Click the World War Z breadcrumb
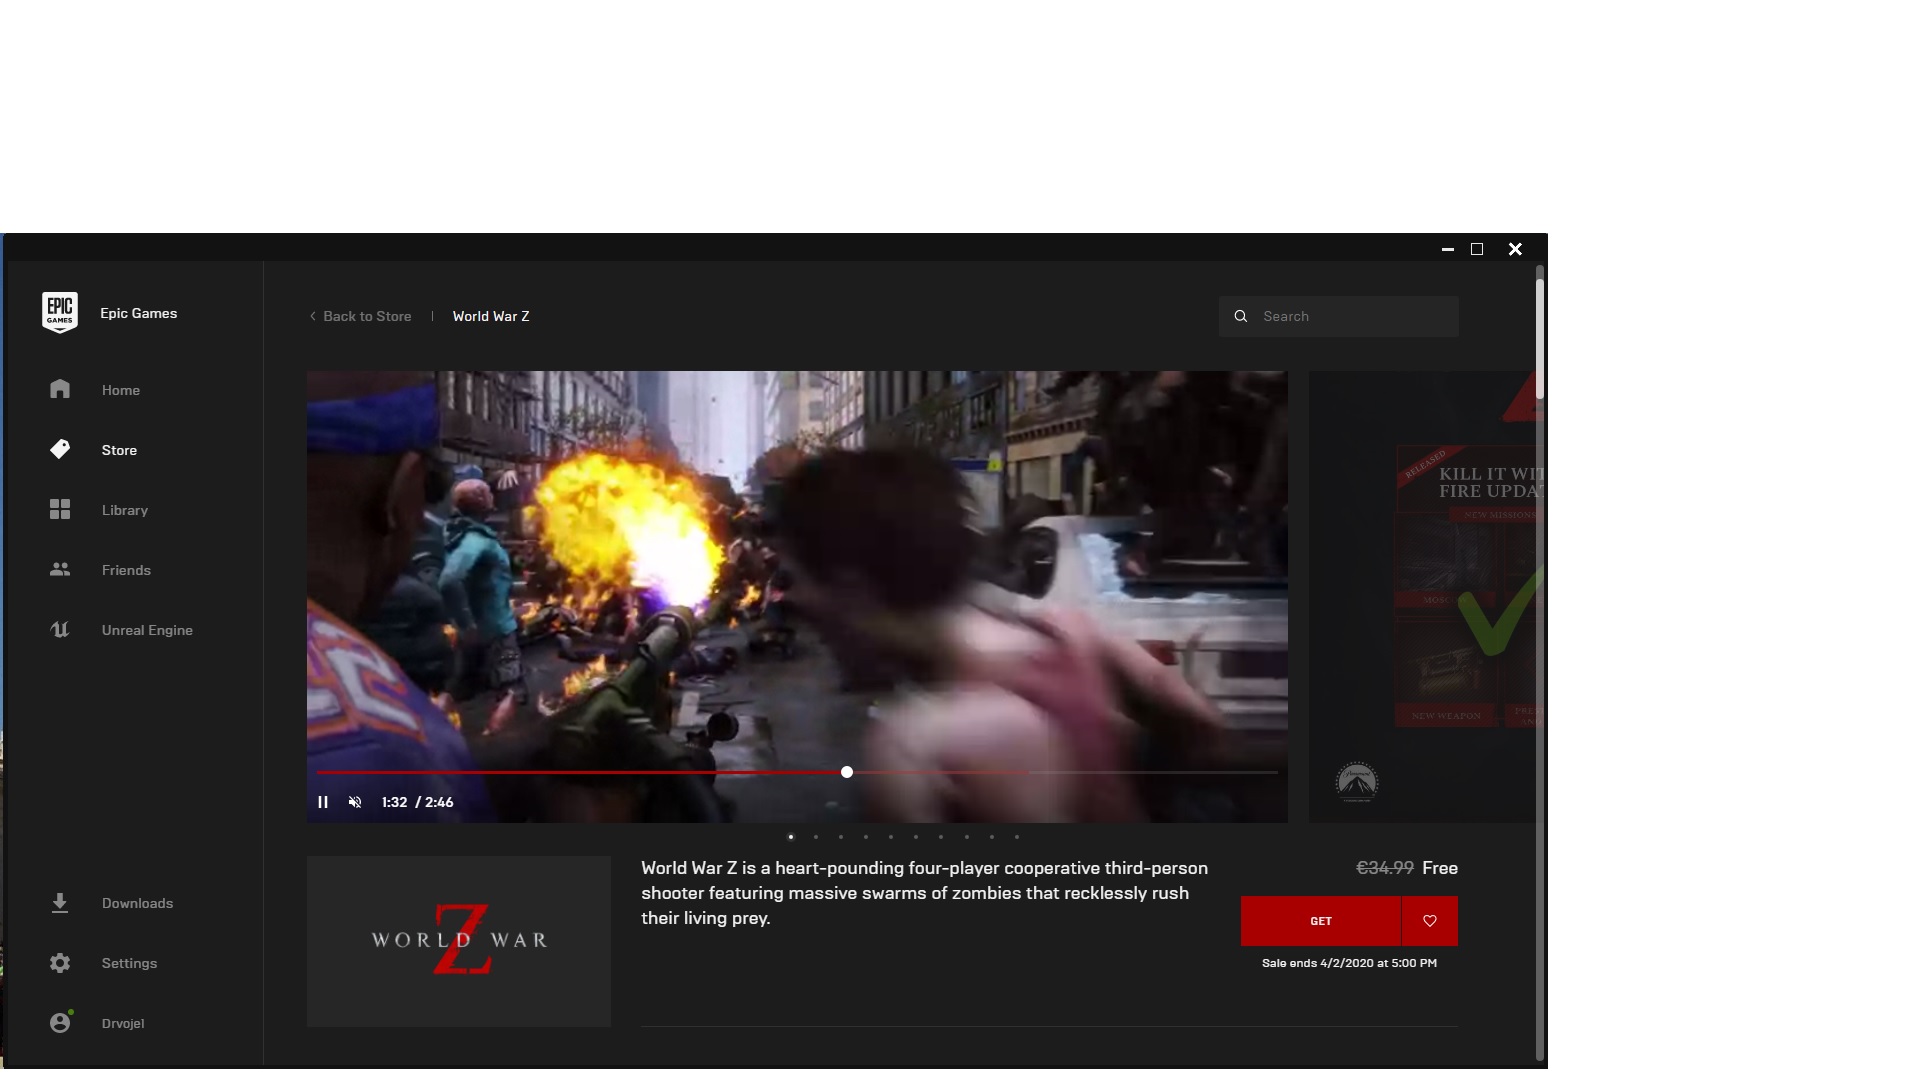The width and height of the screenshot is (1920, 1080). click(x=491, y=316)
